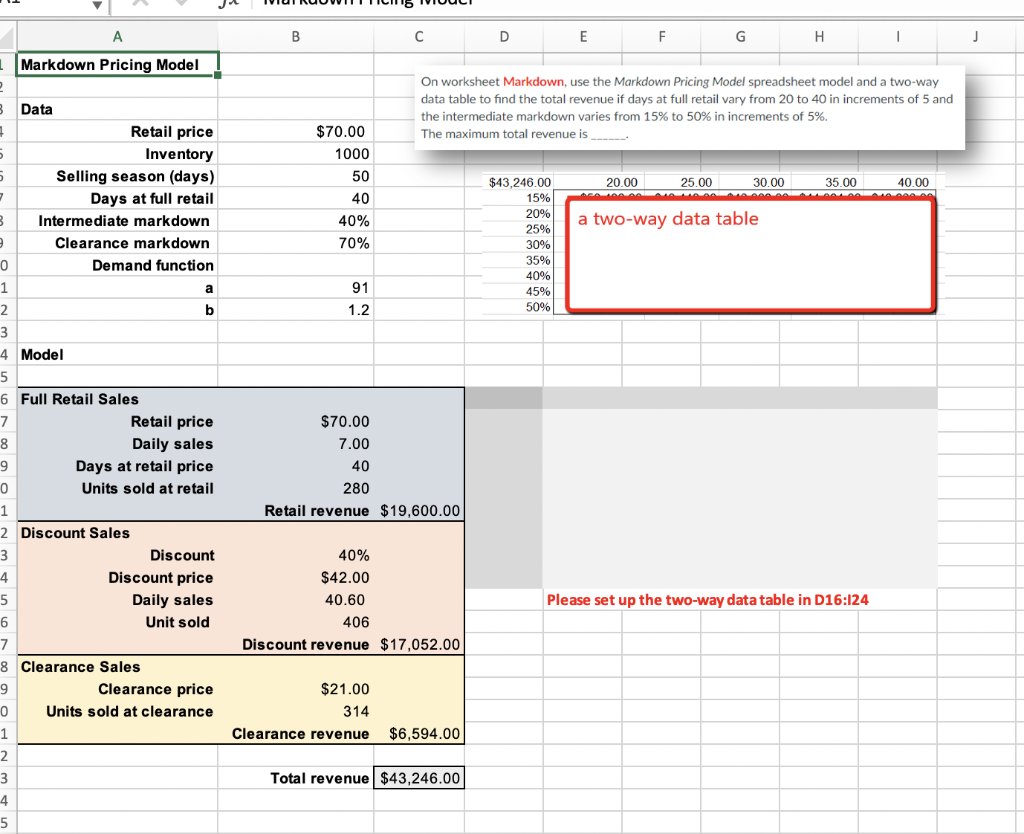Open the Name Box dropdown arrow
The width and height of the screenshot is (1024, 834).
97,6
